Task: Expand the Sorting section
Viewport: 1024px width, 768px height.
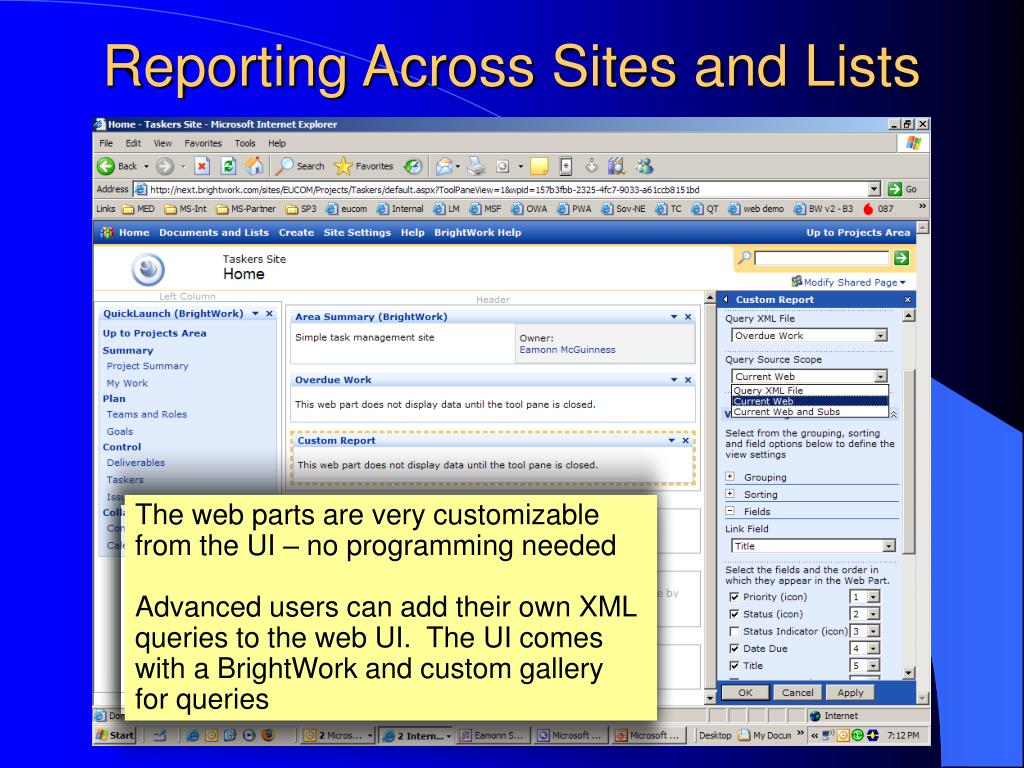Action: point(730,494)
